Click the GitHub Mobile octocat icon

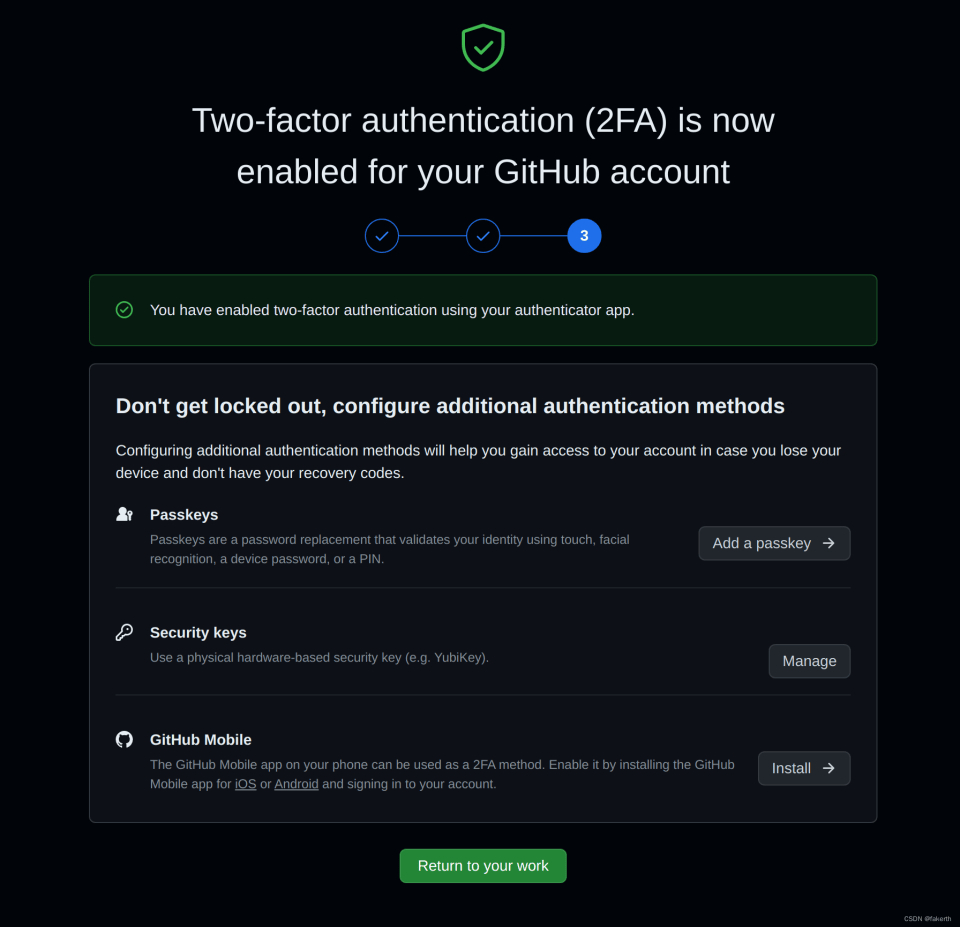coord(124,739)
